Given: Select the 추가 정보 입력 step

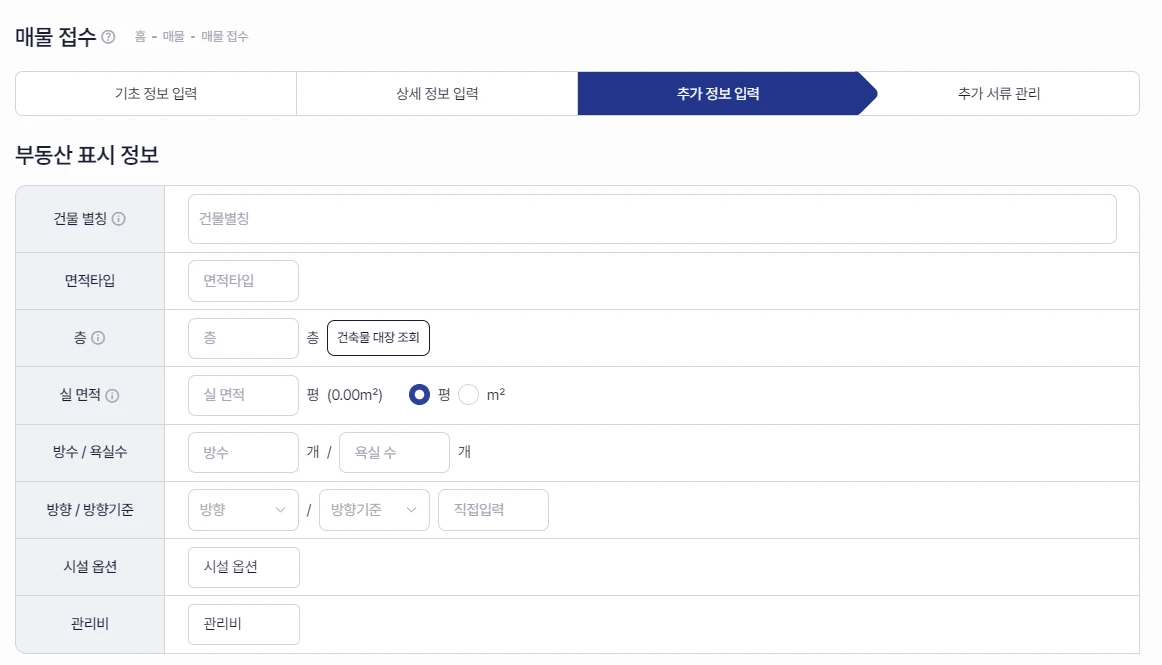Looking at the screenshot, I should (x=718, y=93).
